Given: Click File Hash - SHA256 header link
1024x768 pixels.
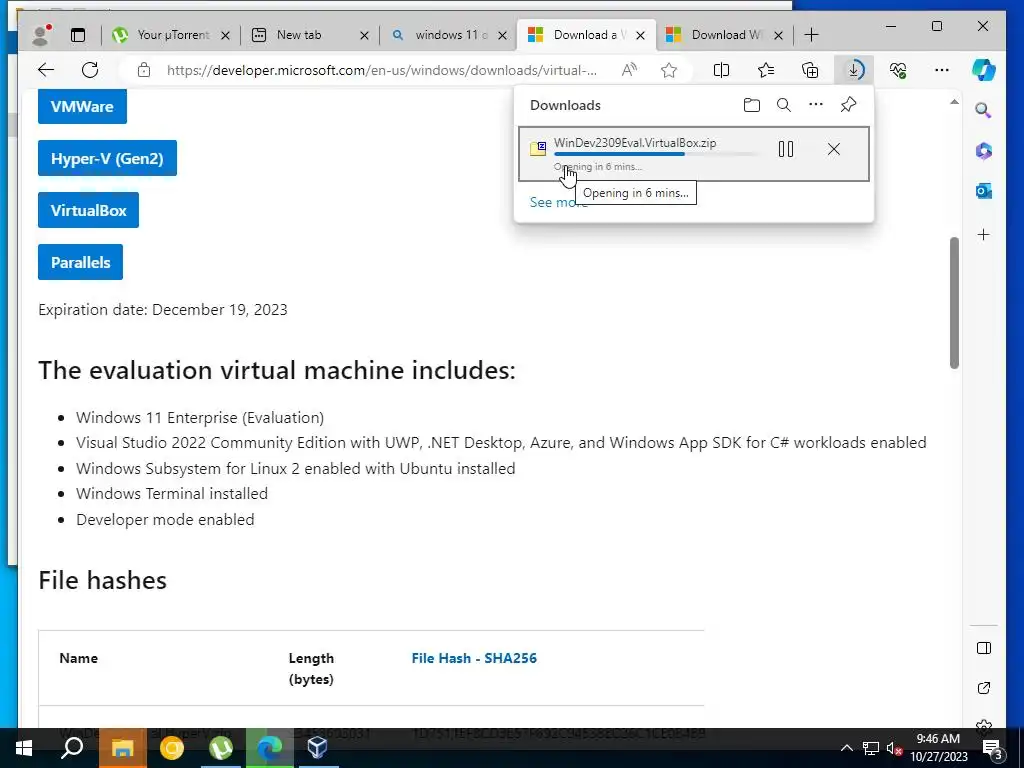Looking at the screenshot, I should 474,658.
